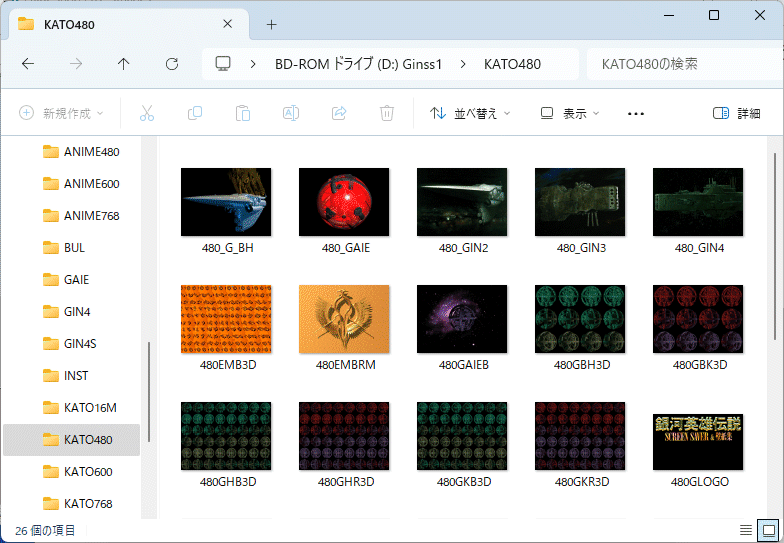Click the forward navigation arrow
This screenshot has width=784, height=543.
(x=76, y=64)
